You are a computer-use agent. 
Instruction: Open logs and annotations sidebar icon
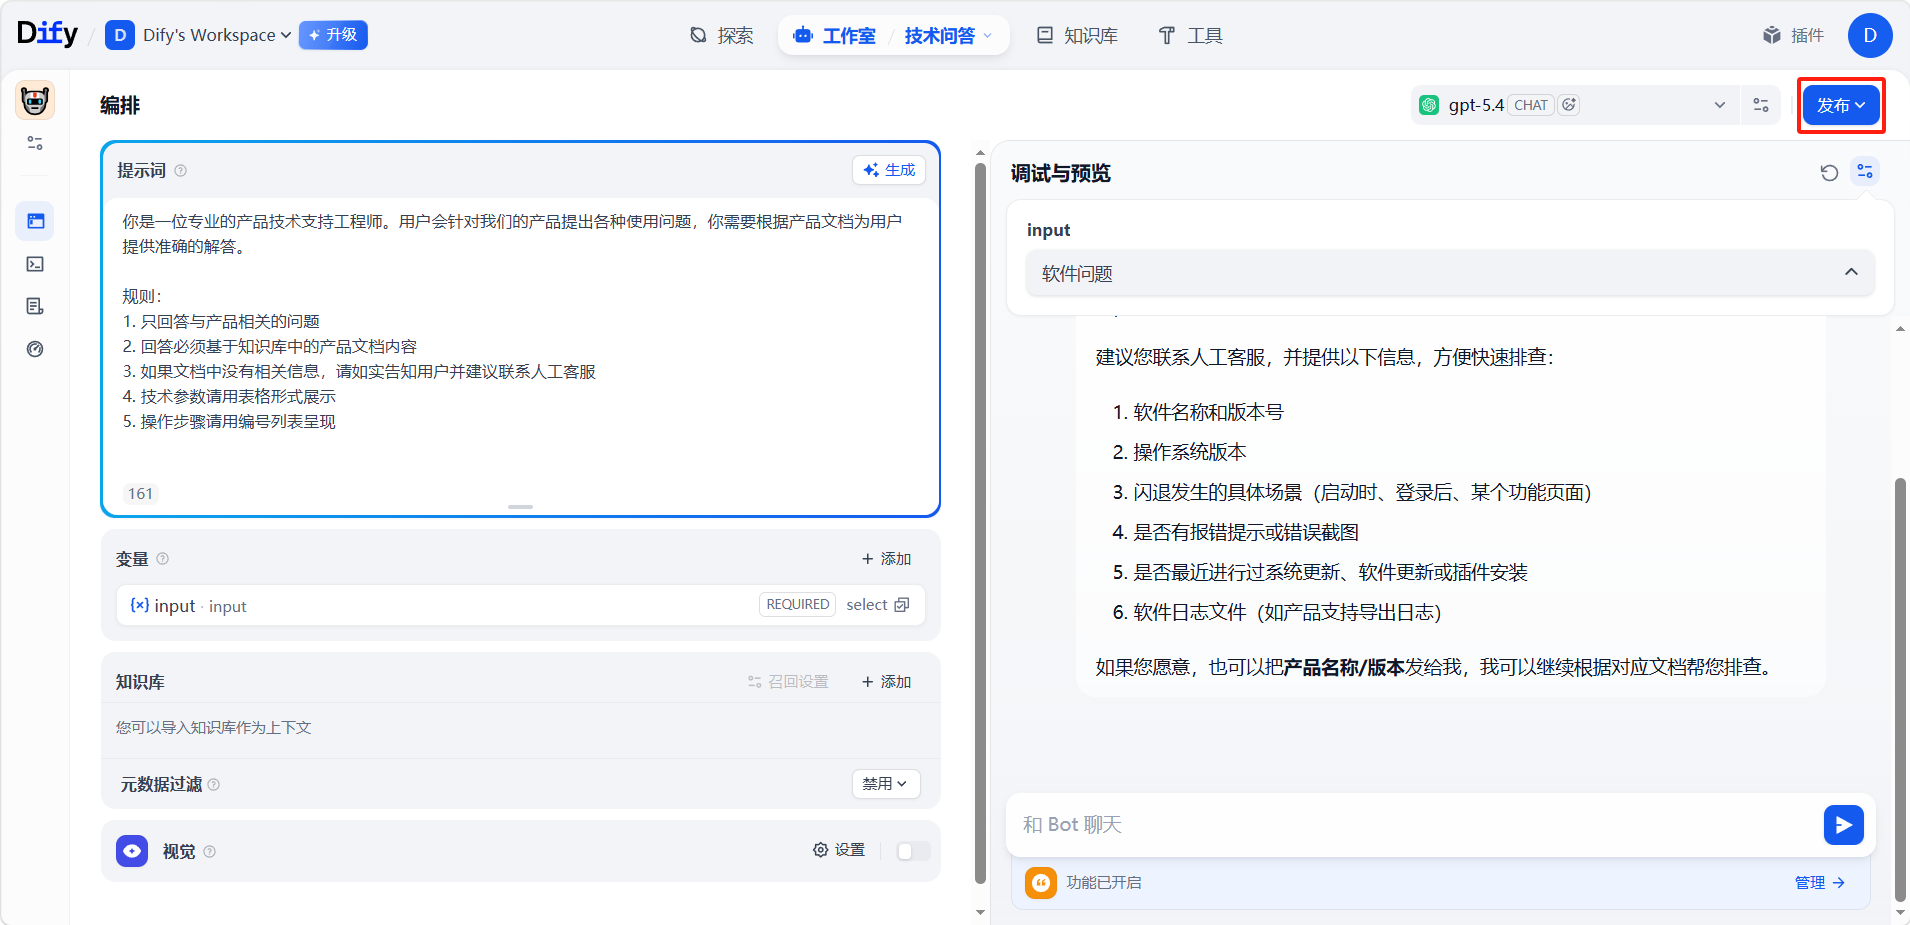point(35,306)
